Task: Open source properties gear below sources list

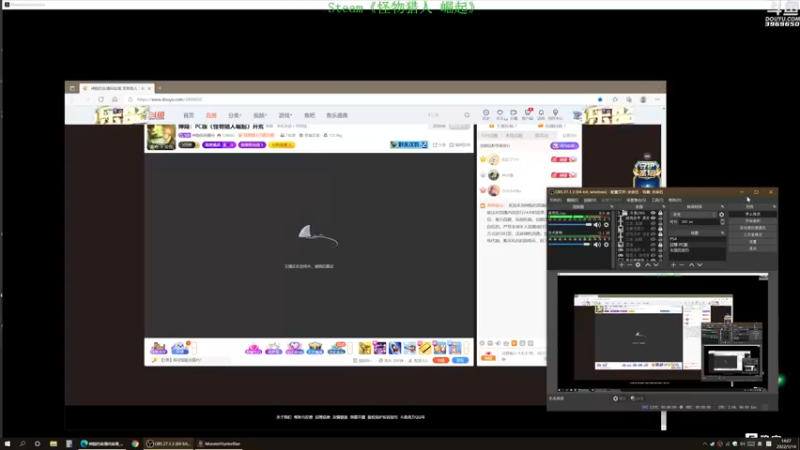Action: click(638, 265)
